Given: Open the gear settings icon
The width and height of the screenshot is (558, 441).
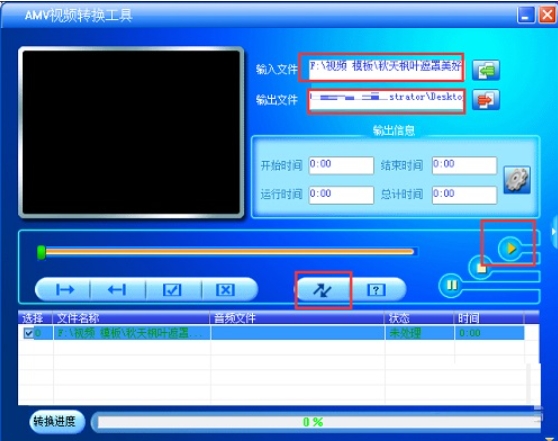Looking at the screenshot, I should coord(517,180).
